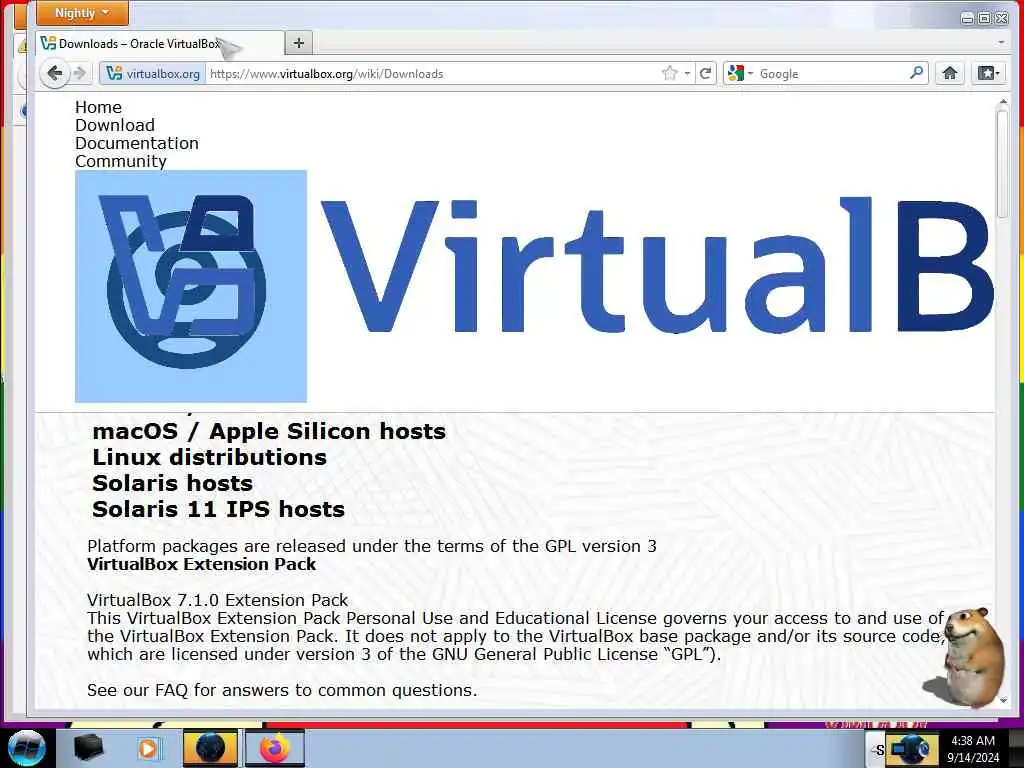The image size is (1024, 768).
Task: Click the page scroll-up arrow
Action: tap(1003, 102)
